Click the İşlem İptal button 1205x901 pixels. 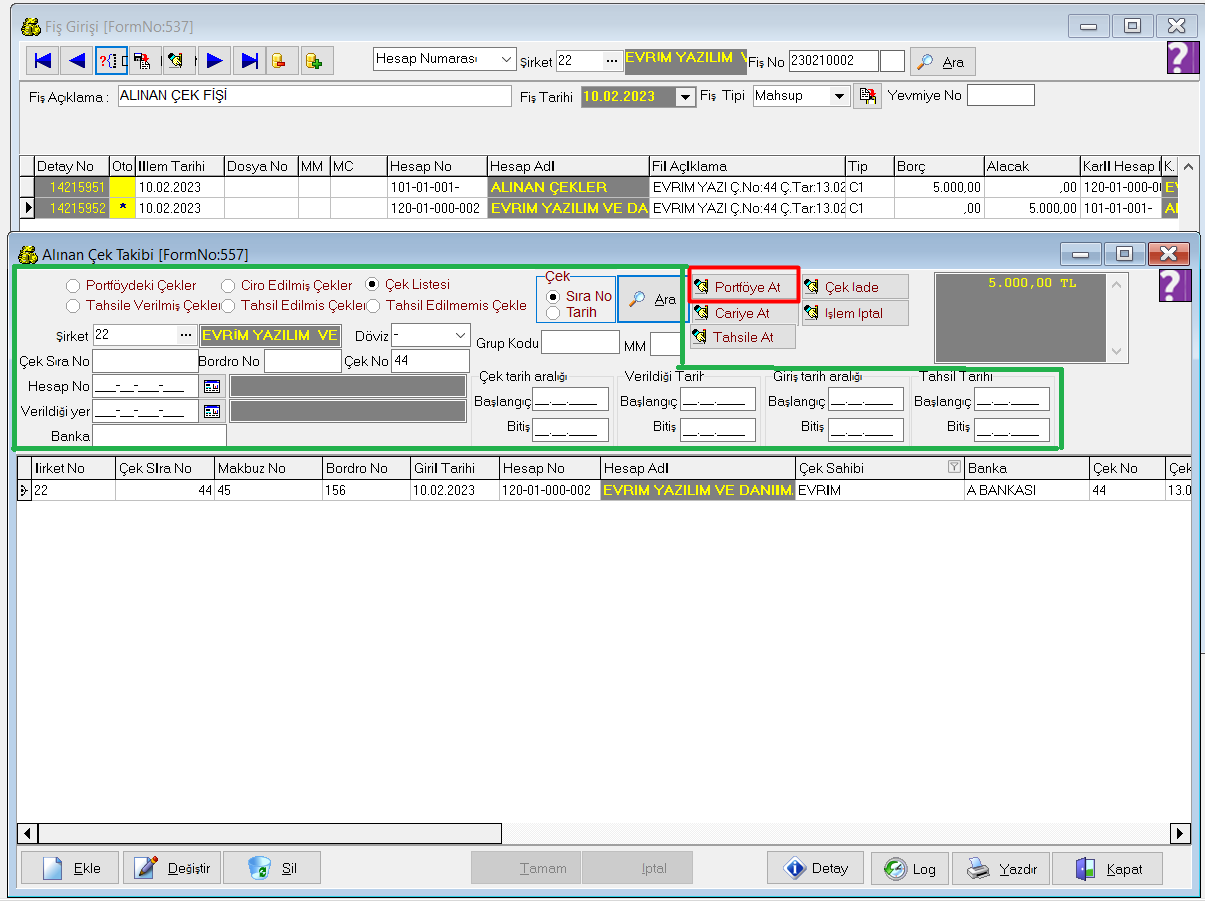click(x=856, y=313)
